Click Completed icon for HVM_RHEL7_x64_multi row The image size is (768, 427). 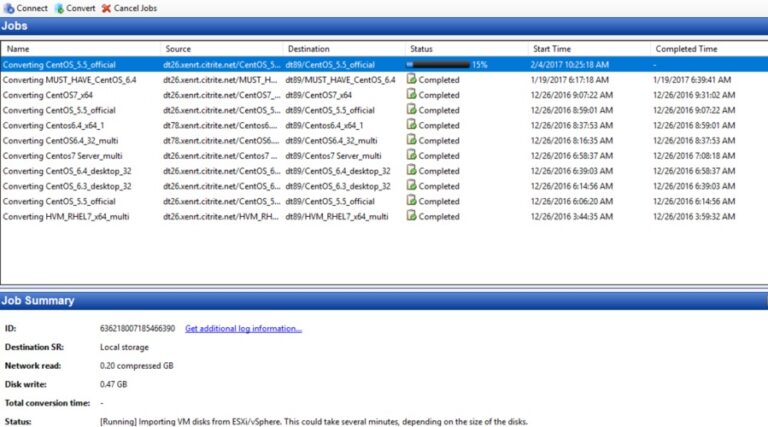(411, 216)
